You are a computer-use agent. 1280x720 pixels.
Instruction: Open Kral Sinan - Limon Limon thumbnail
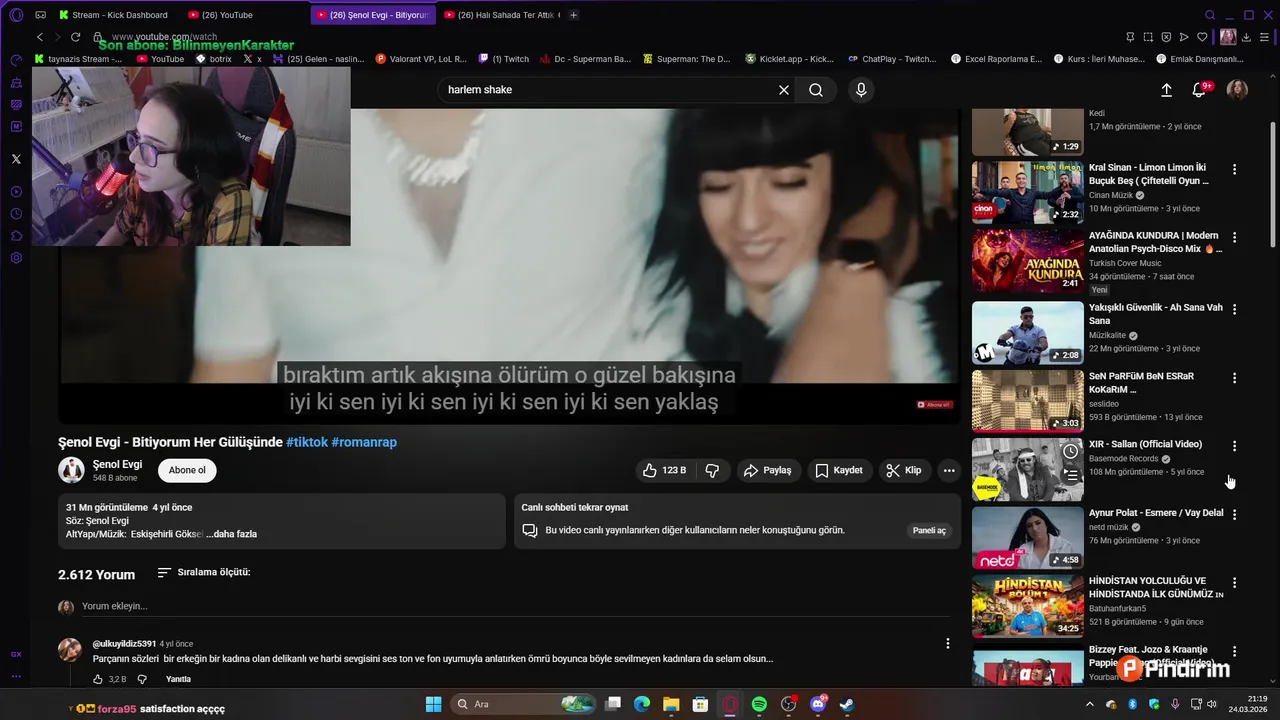[x=1027, y=192]
